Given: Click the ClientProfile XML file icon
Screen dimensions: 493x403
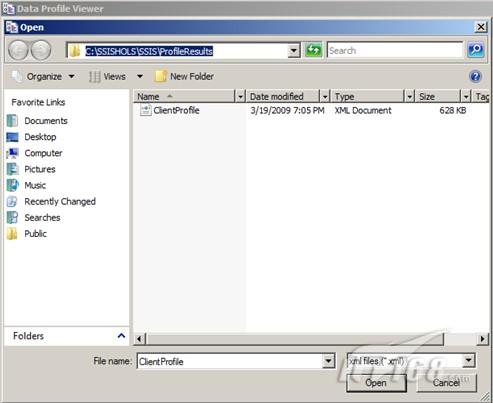Looking at the screenshot, I should click(x=145, y=110).
